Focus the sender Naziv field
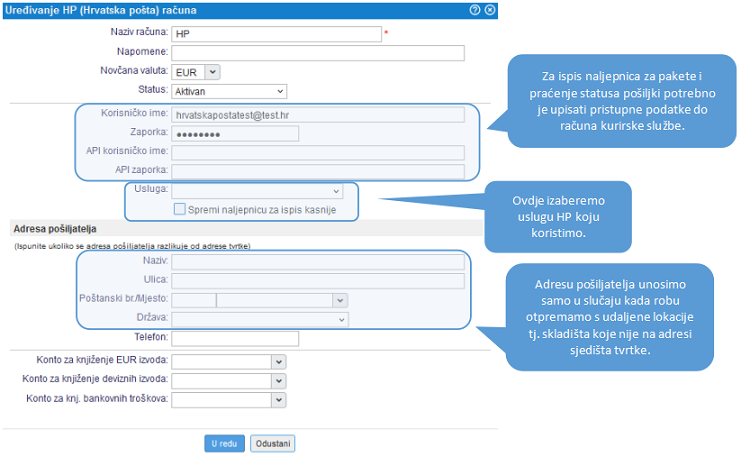 point(318,262)
